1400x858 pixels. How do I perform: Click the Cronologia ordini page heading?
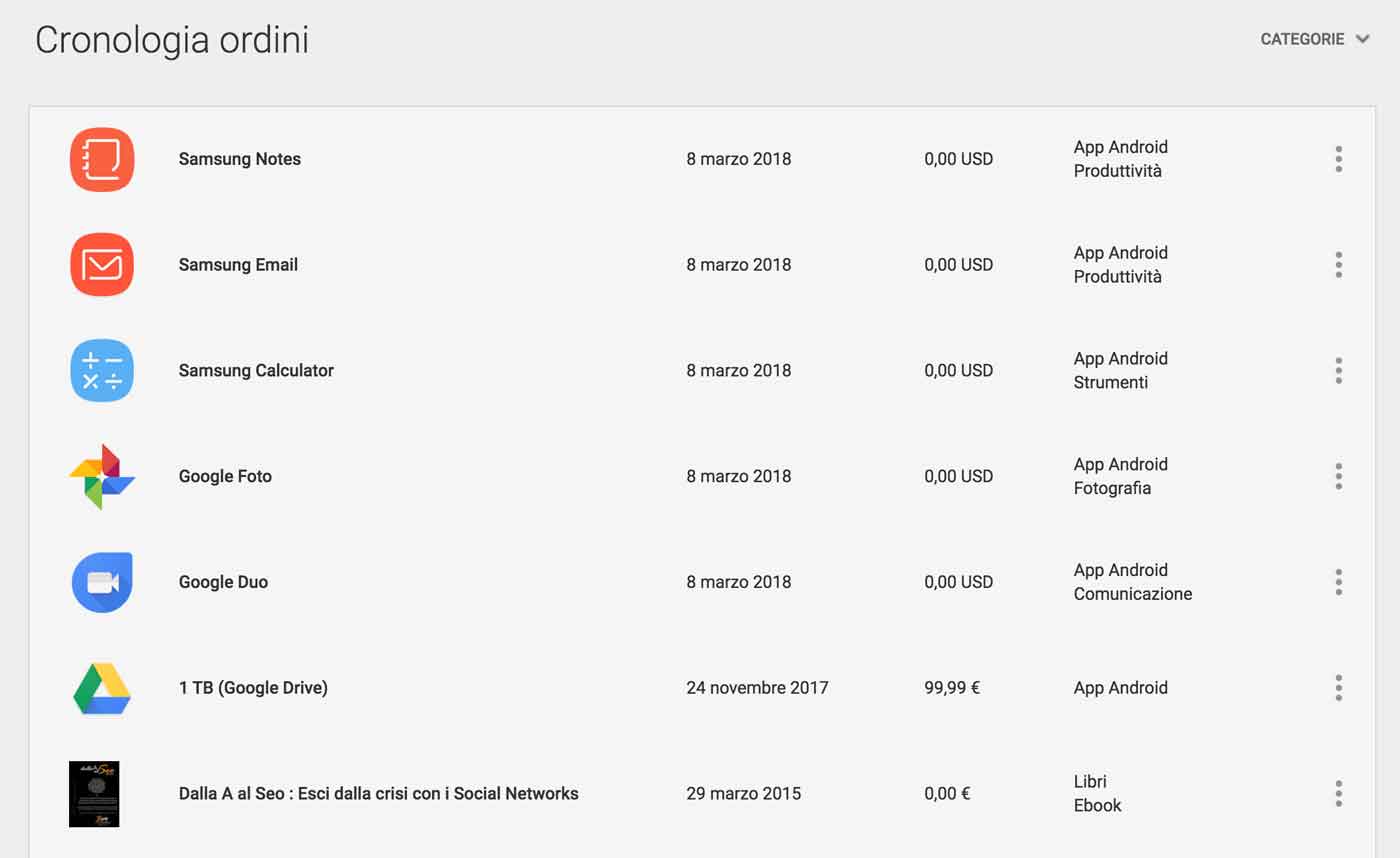click(x=172, y=40)
